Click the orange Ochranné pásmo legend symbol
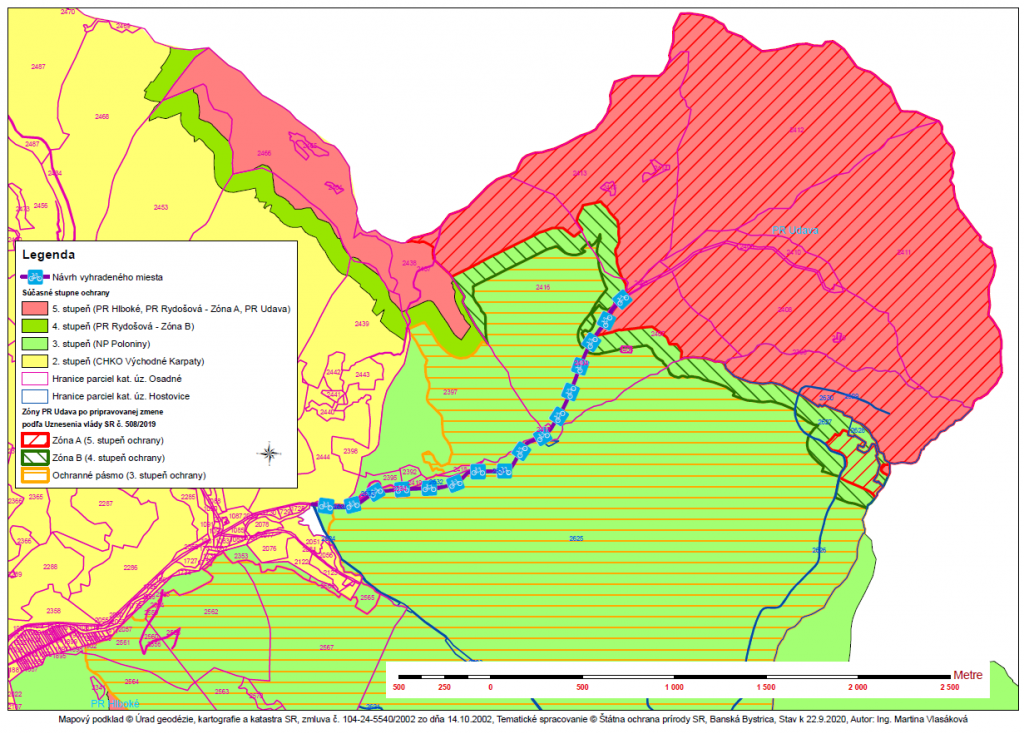 [34, 474]
